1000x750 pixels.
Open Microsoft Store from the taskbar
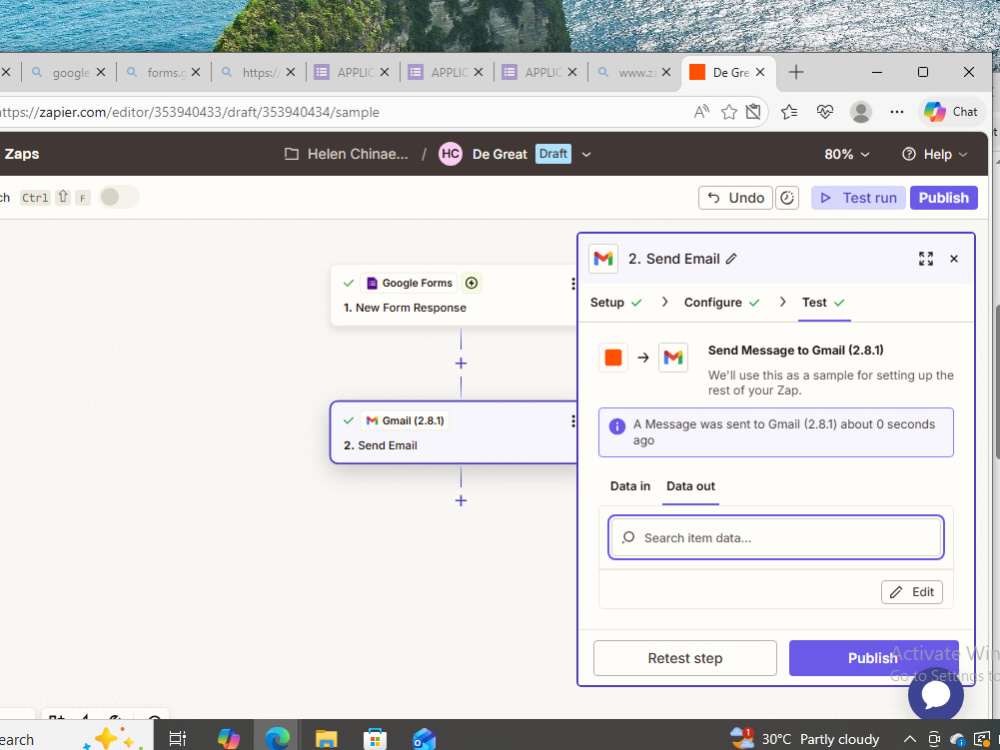(375, 739)
